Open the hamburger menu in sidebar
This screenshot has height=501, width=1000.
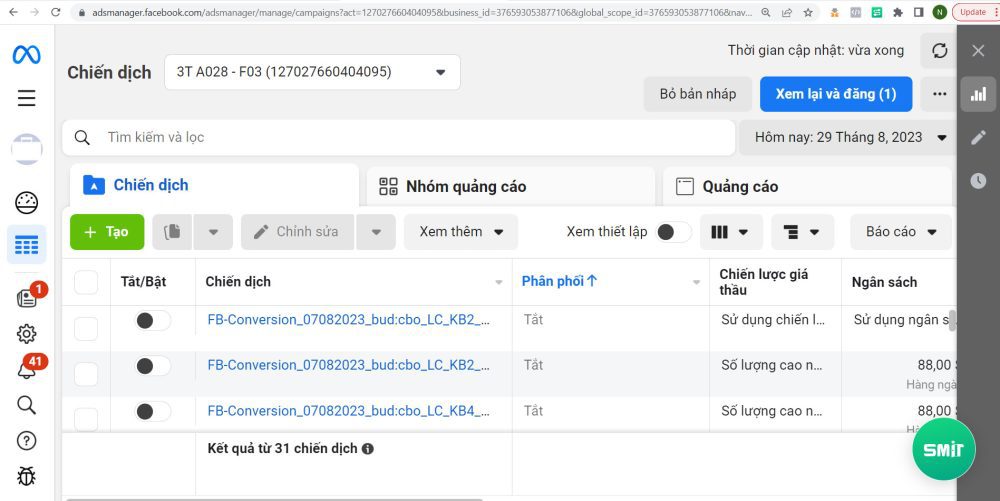(x=26, y=98)
